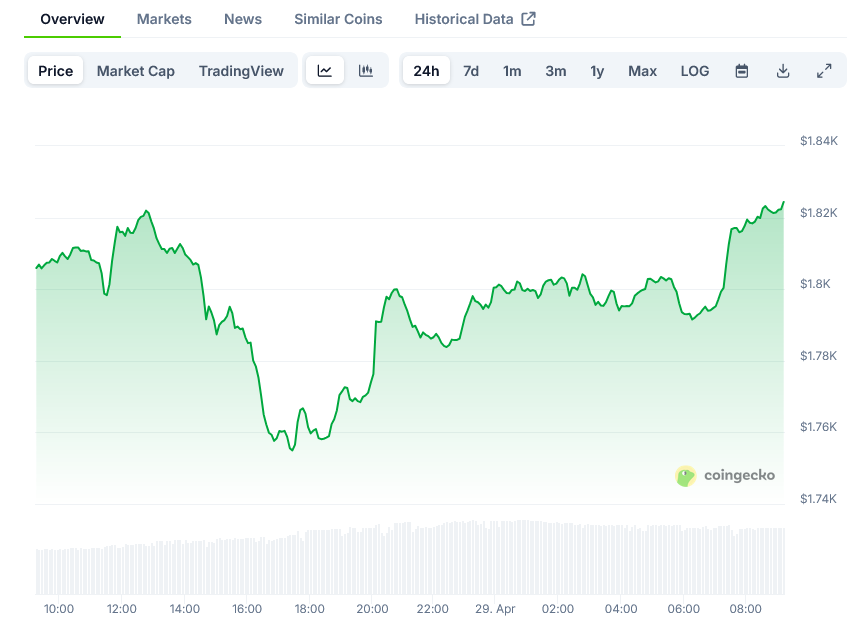847x622 pixels.
Task: Select the 1m timeframe option
Action: coord(512,71)
